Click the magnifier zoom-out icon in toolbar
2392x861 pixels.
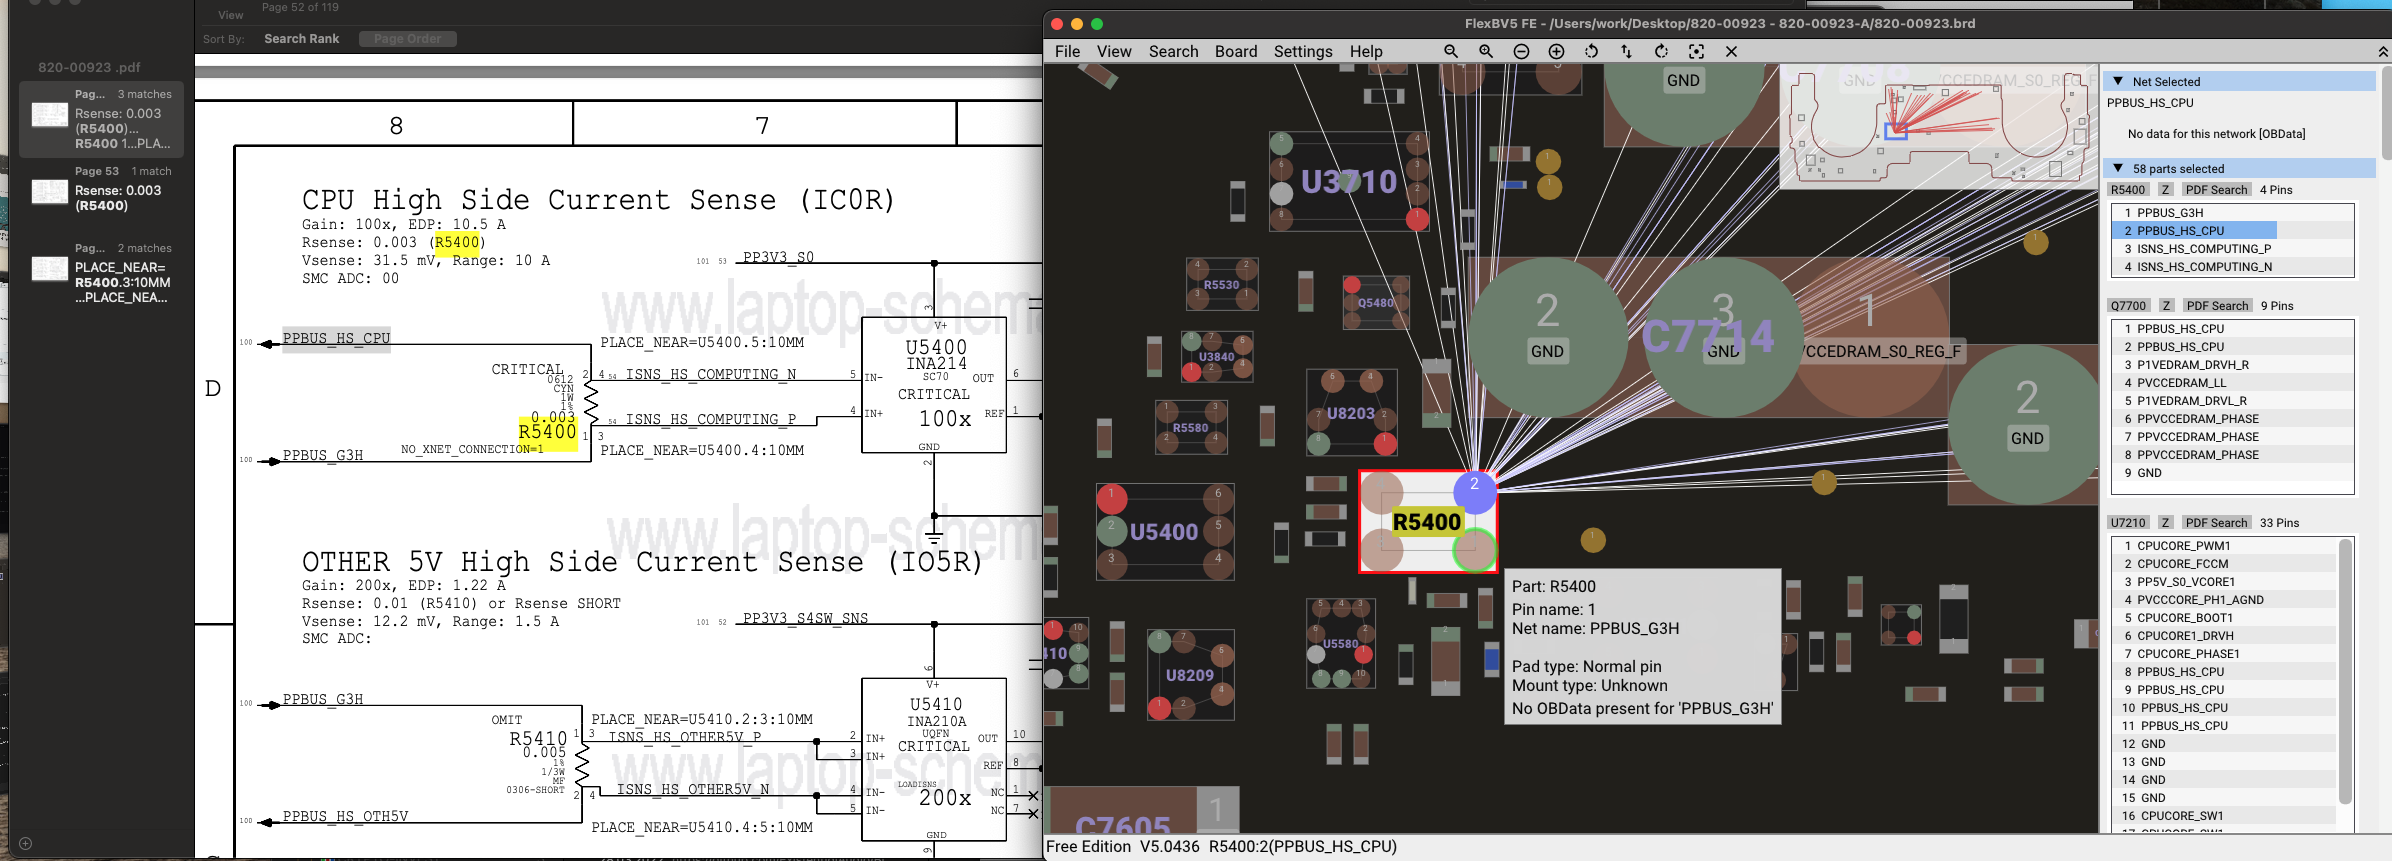pos(1451,51)
